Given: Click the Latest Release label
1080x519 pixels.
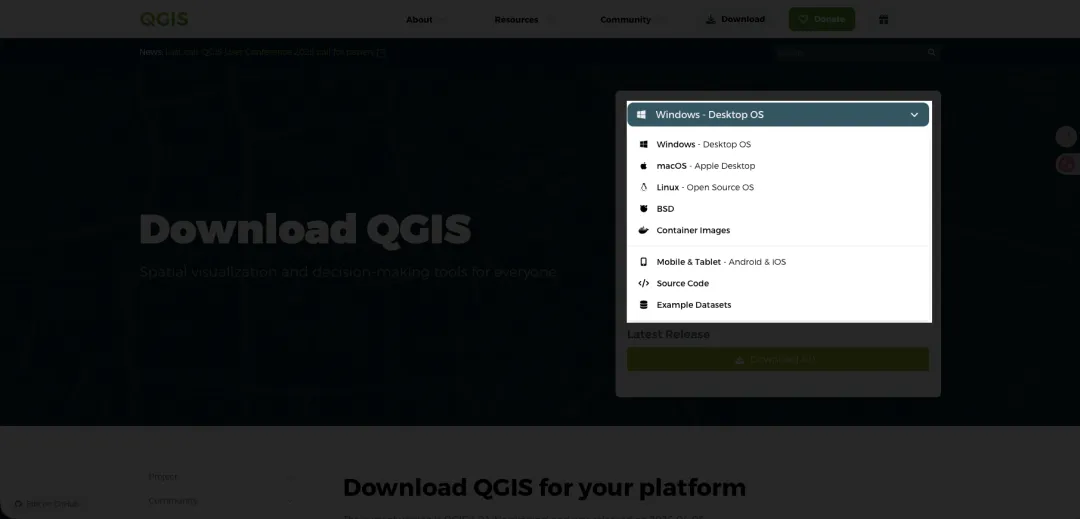Looking at the screenshot, I should pyautogui.click(x=668, y=335).
